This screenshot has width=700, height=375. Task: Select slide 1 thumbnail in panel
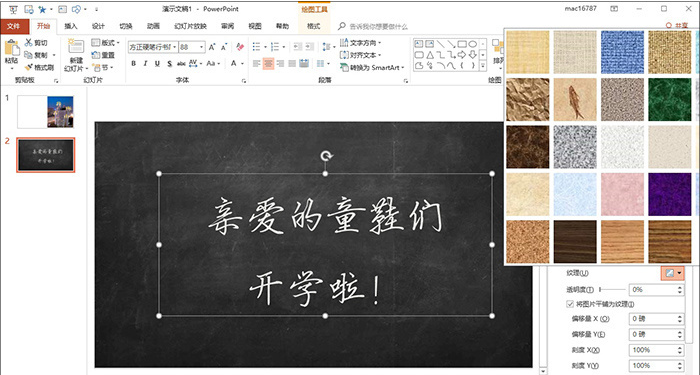45,112
